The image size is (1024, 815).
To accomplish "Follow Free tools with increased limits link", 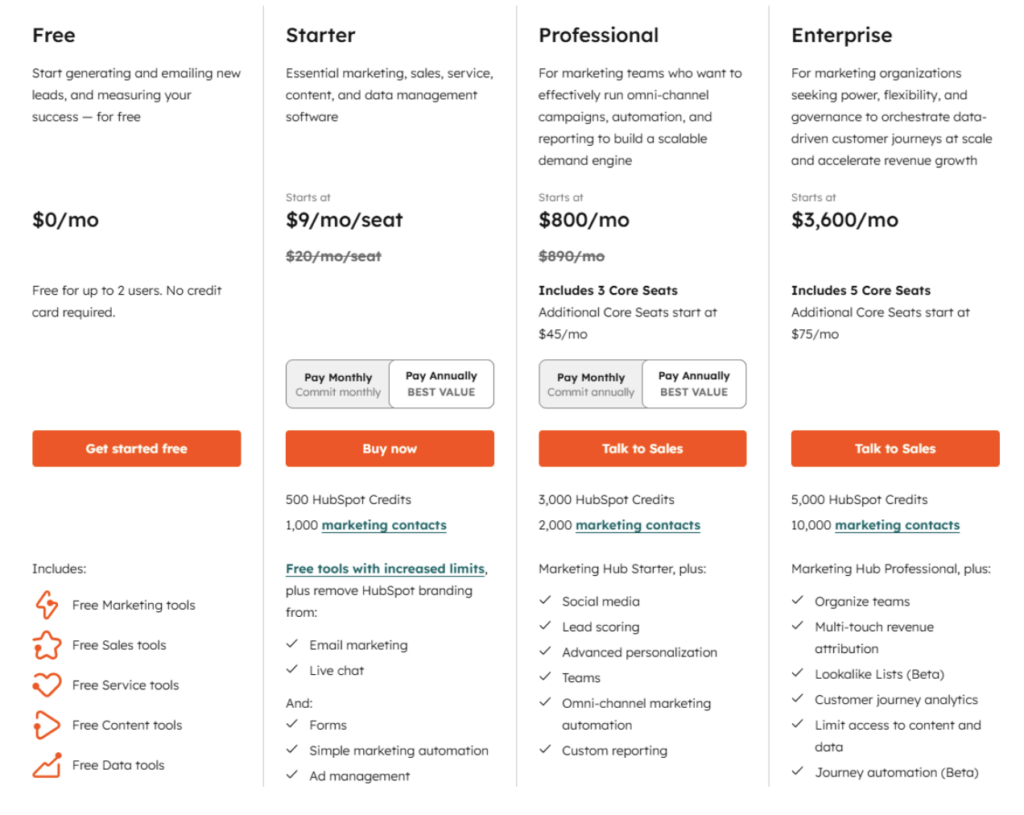I will click(x=385, y=569).
